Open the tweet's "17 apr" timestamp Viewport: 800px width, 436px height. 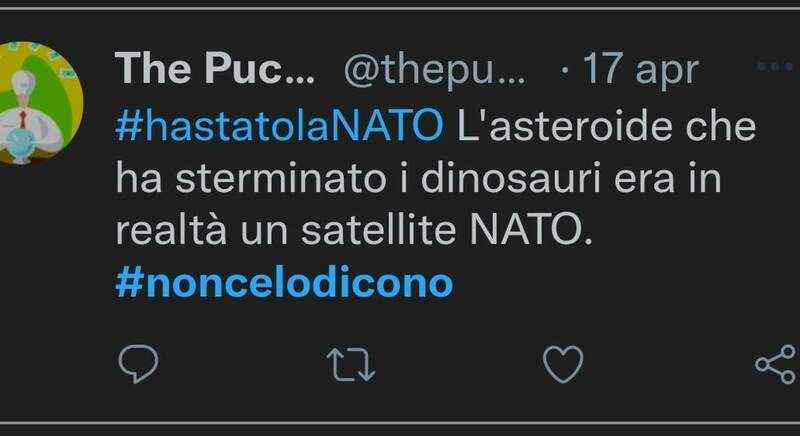[638, 68]
